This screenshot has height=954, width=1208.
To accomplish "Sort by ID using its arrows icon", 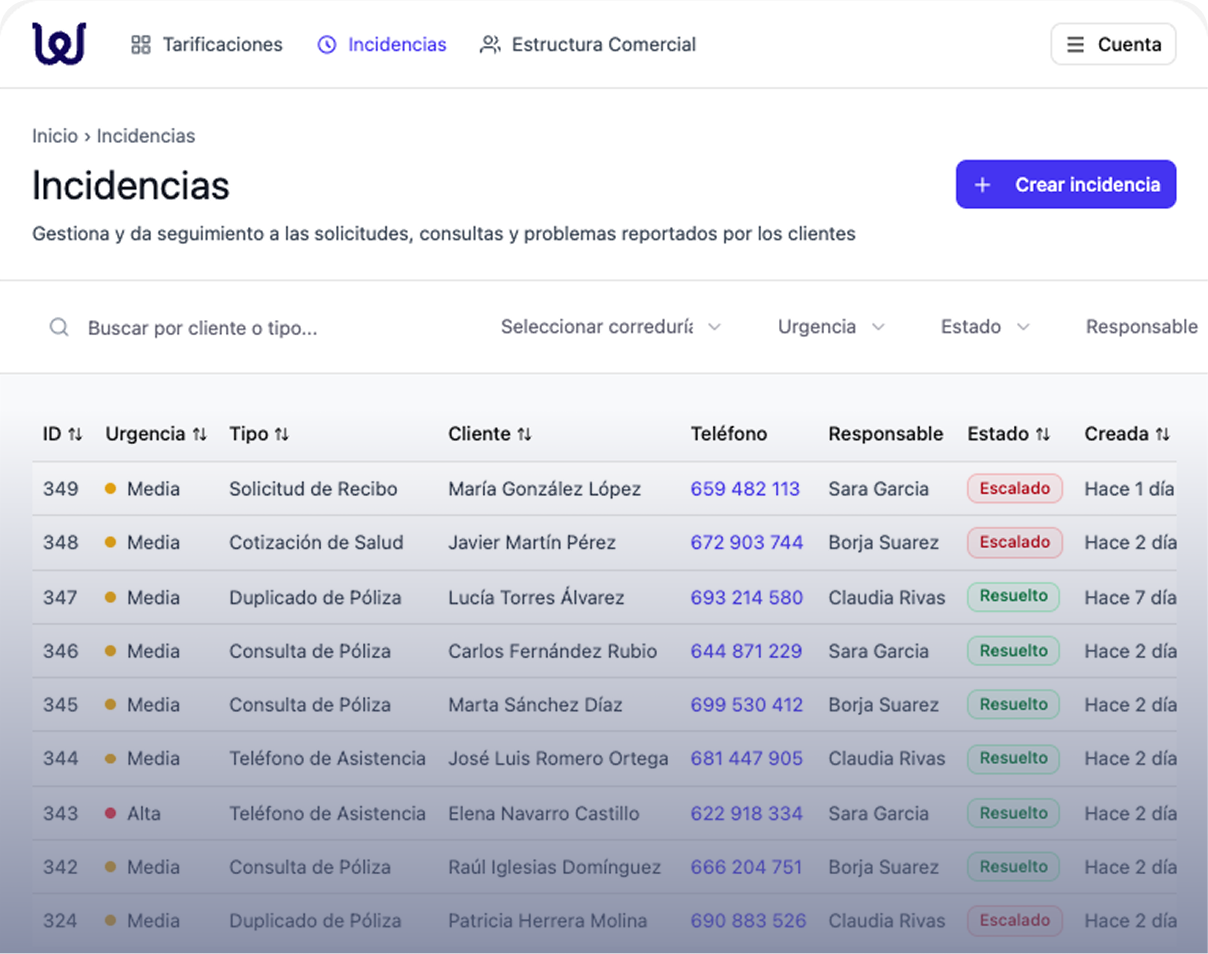I will pyautogui.click(x=75, y=434).
